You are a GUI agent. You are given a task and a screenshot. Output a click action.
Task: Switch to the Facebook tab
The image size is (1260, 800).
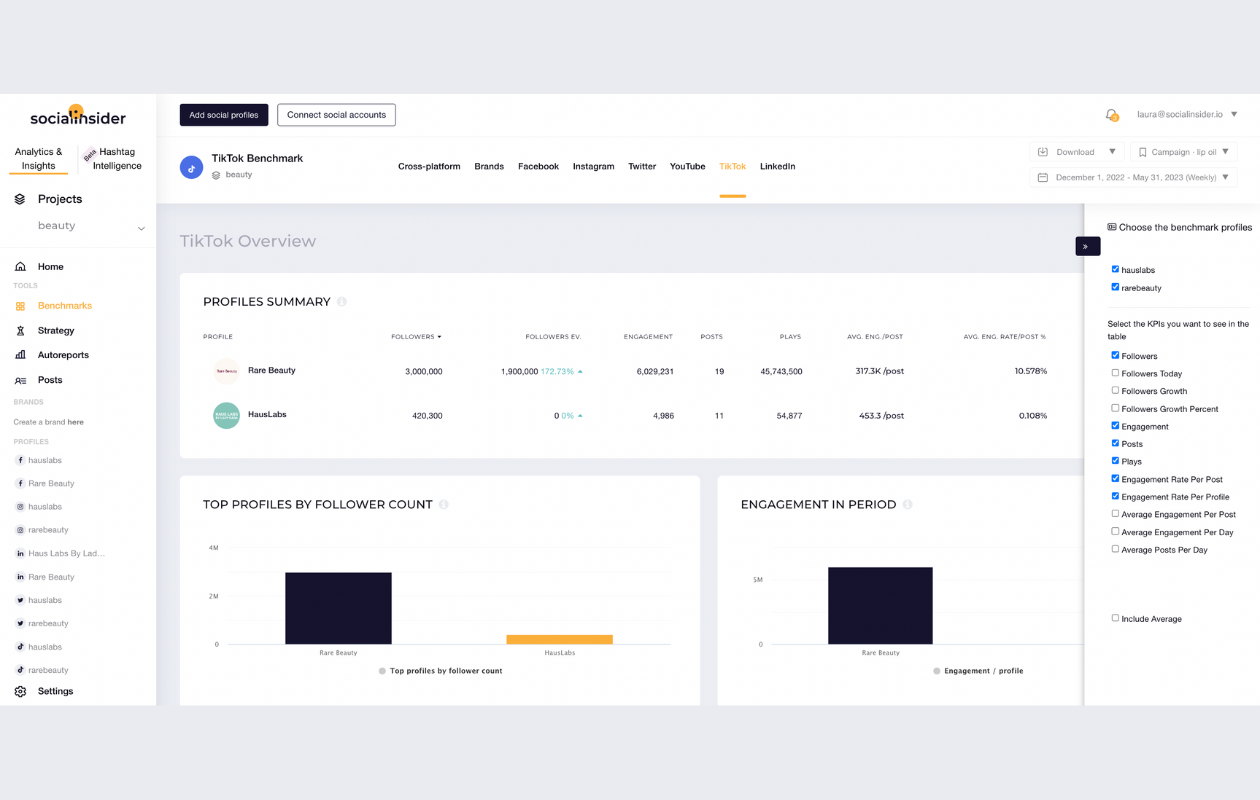(x=538, y=167)
